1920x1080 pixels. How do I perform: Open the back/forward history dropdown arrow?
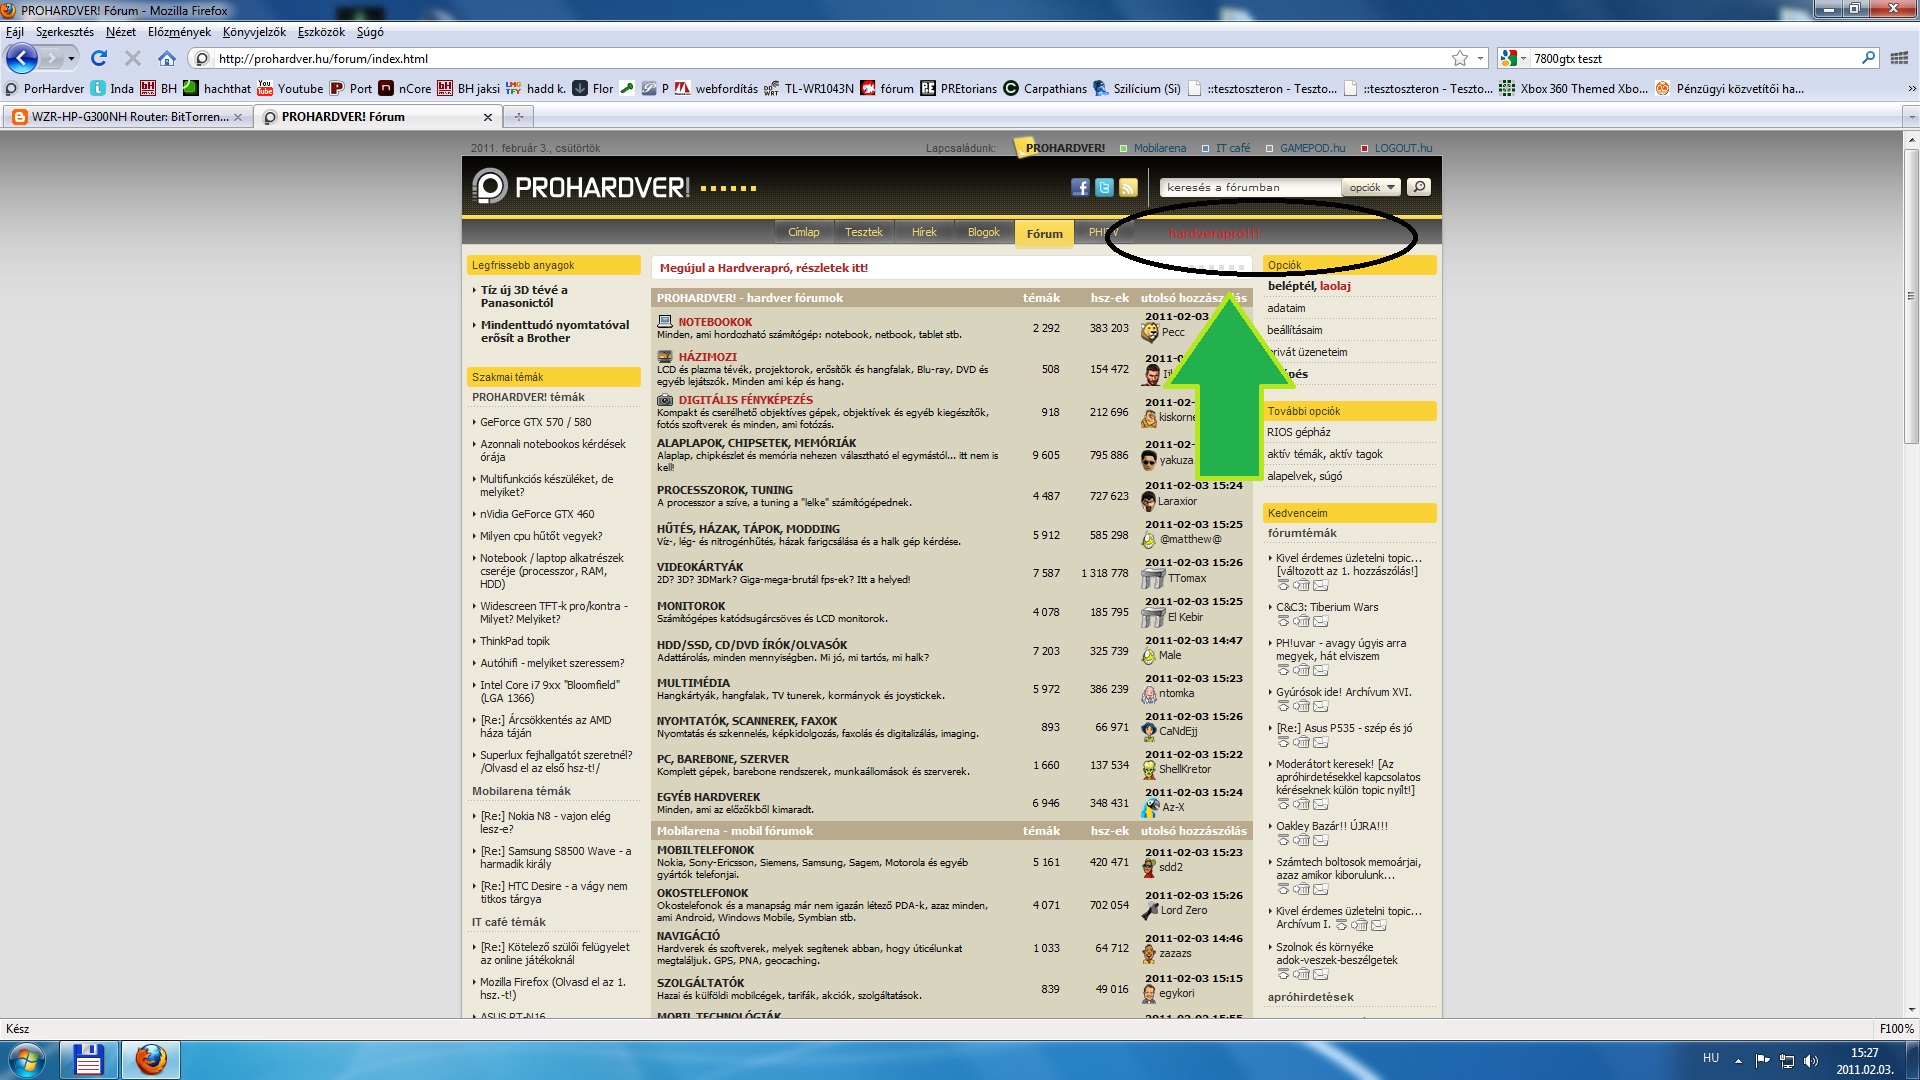pos(71,58)
